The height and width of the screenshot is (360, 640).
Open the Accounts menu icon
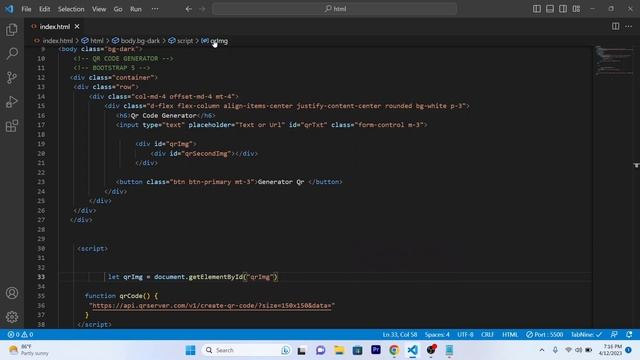click(12, 293)
